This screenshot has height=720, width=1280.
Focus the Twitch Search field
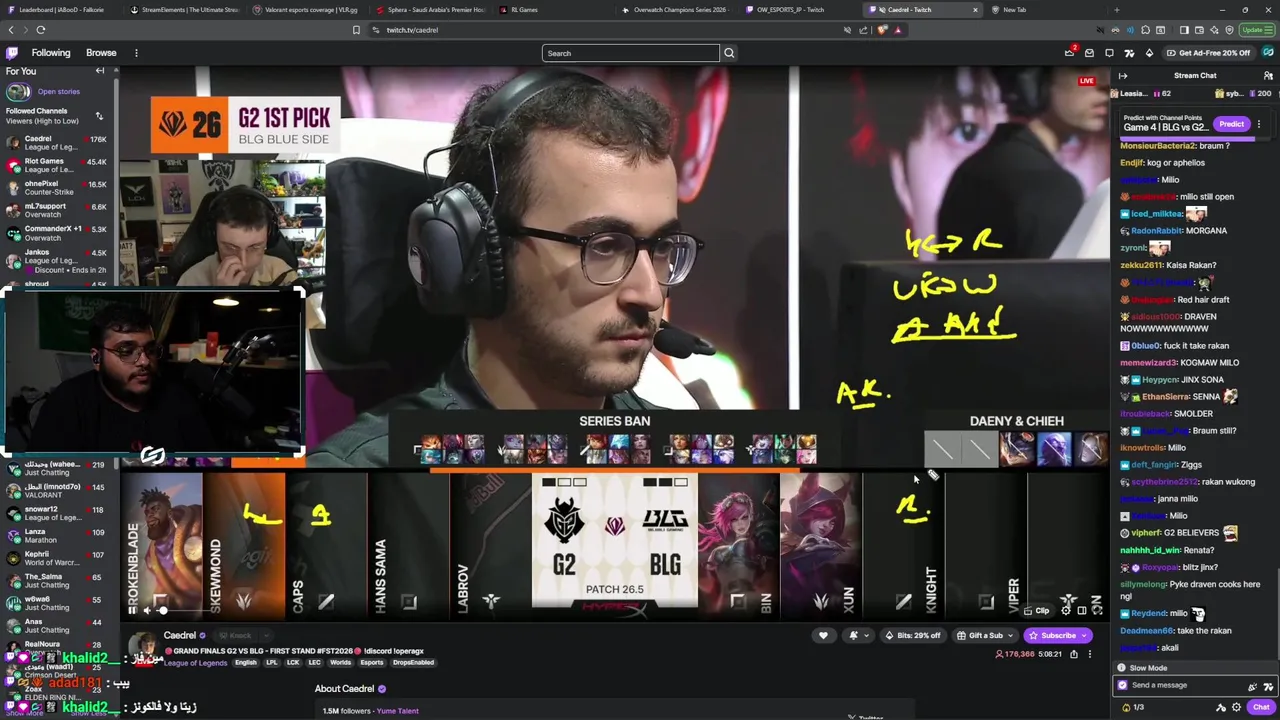pos(630,53)
